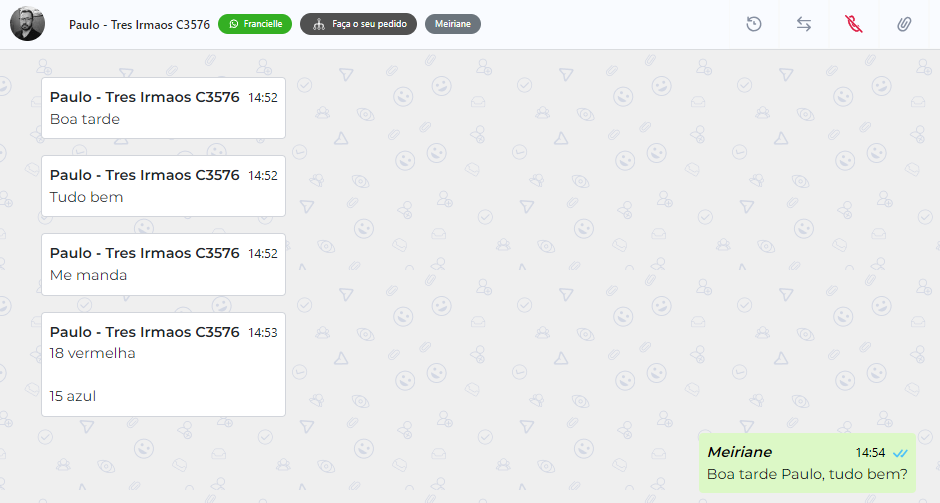This screenshot has height=503, width=940.
Task: Select the Boa tarde message bubble
Action: pos(163,108)
